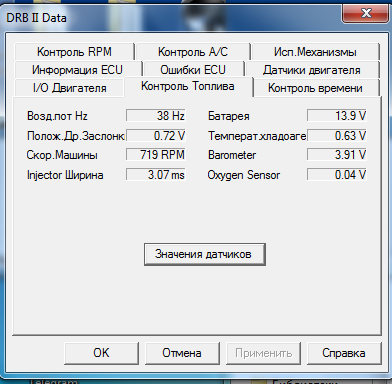The image size is (392, 384).
Task: Click the Скор.Машины label
Action: [x=62, y=155]
